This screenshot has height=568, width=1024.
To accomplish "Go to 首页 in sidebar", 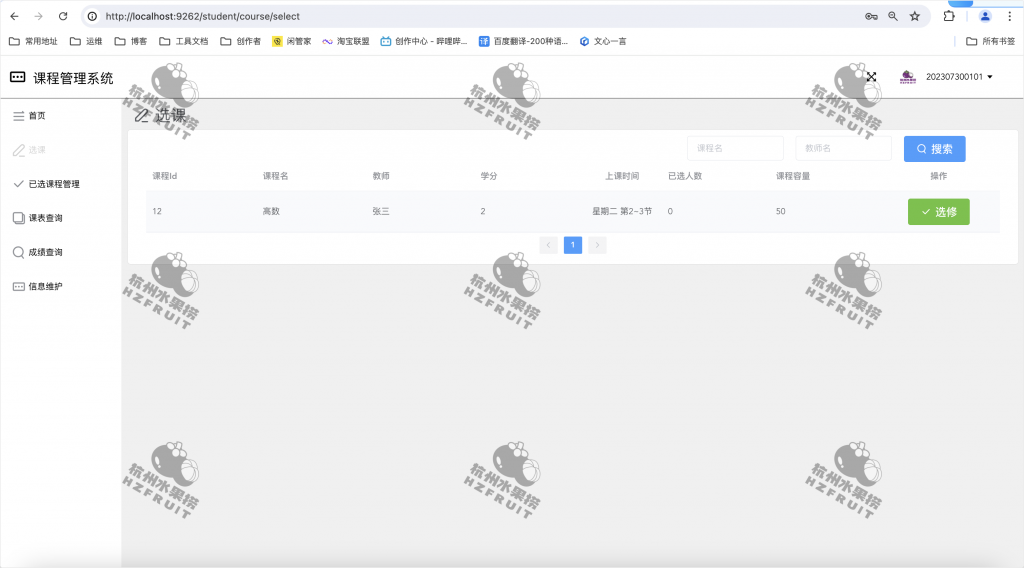I will (x=61, y=116).
